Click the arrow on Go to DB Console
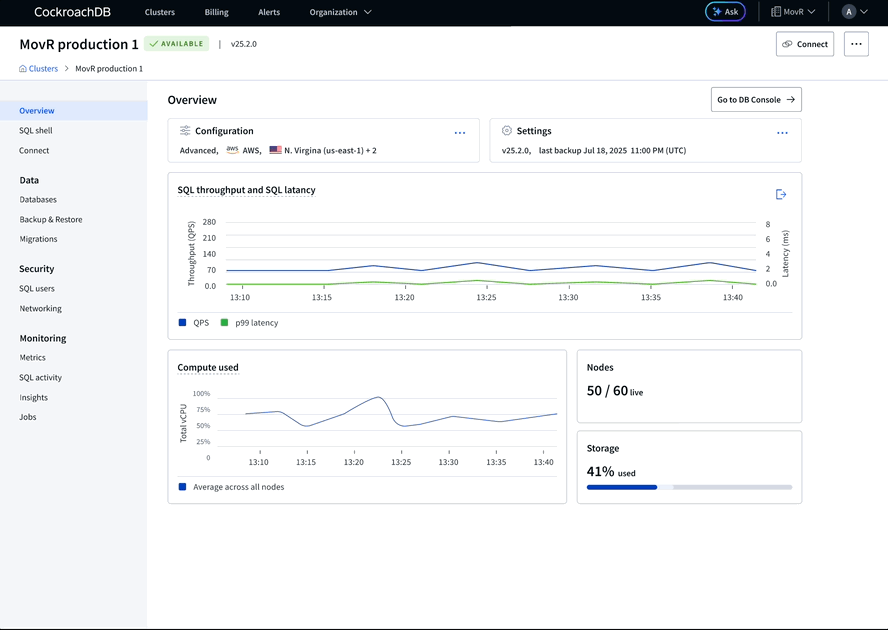The width and height of the screenshot is (888, 630). pos(791,100)
